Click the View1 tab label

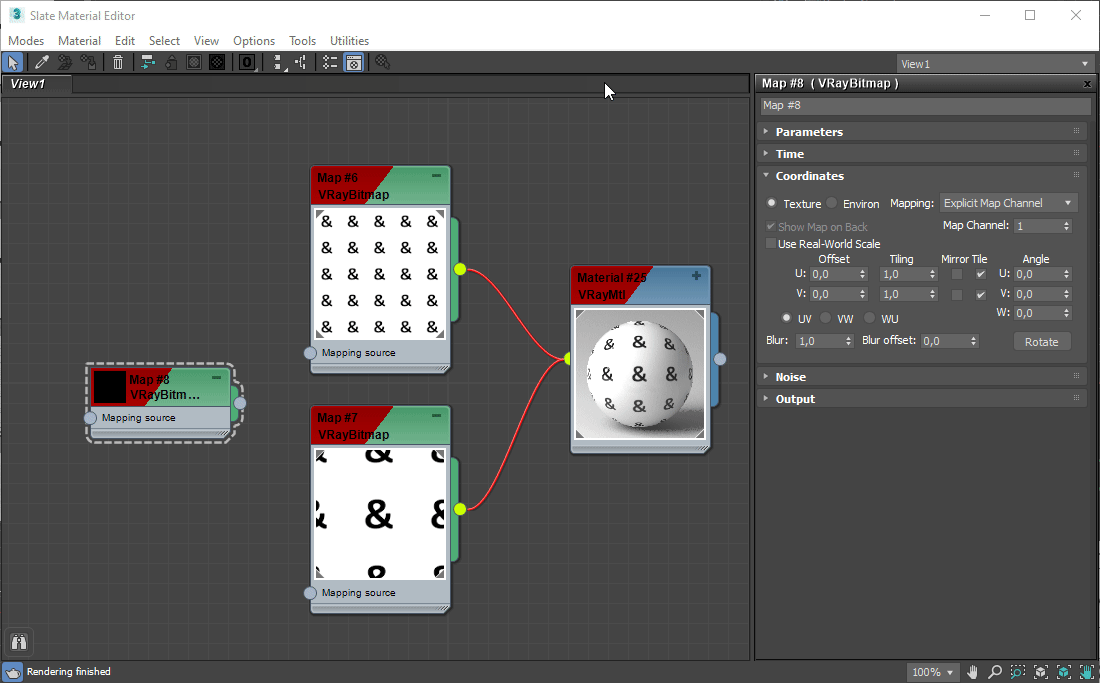(x=26, y=84)
